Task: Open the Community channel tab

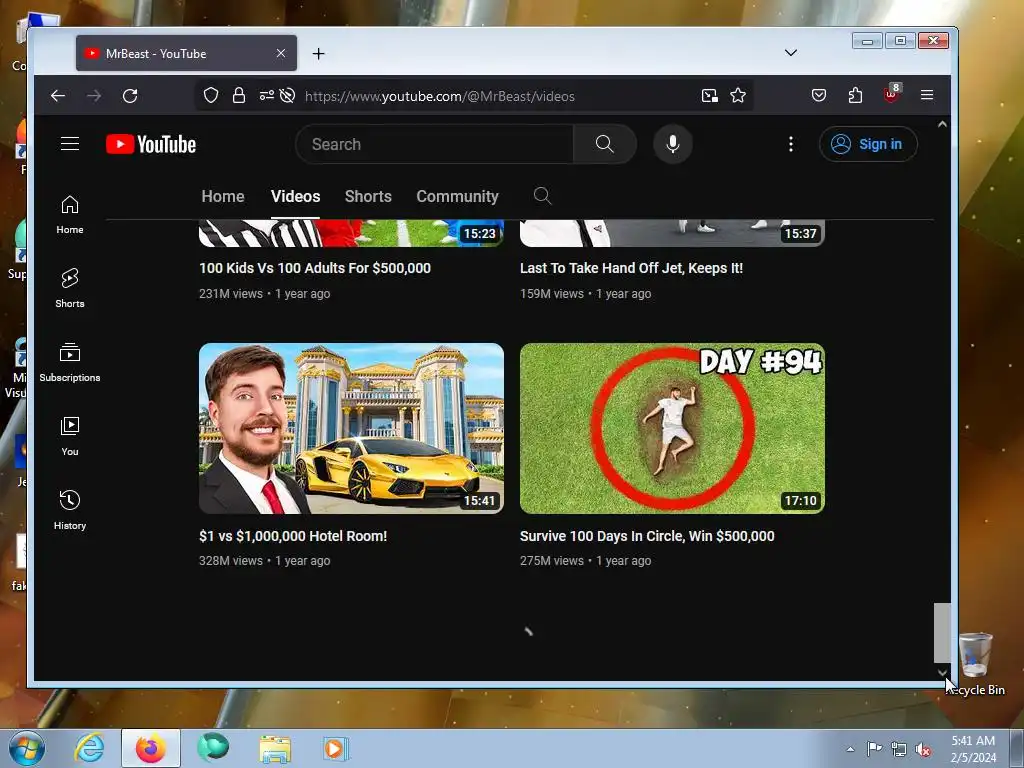Action: 457,197
